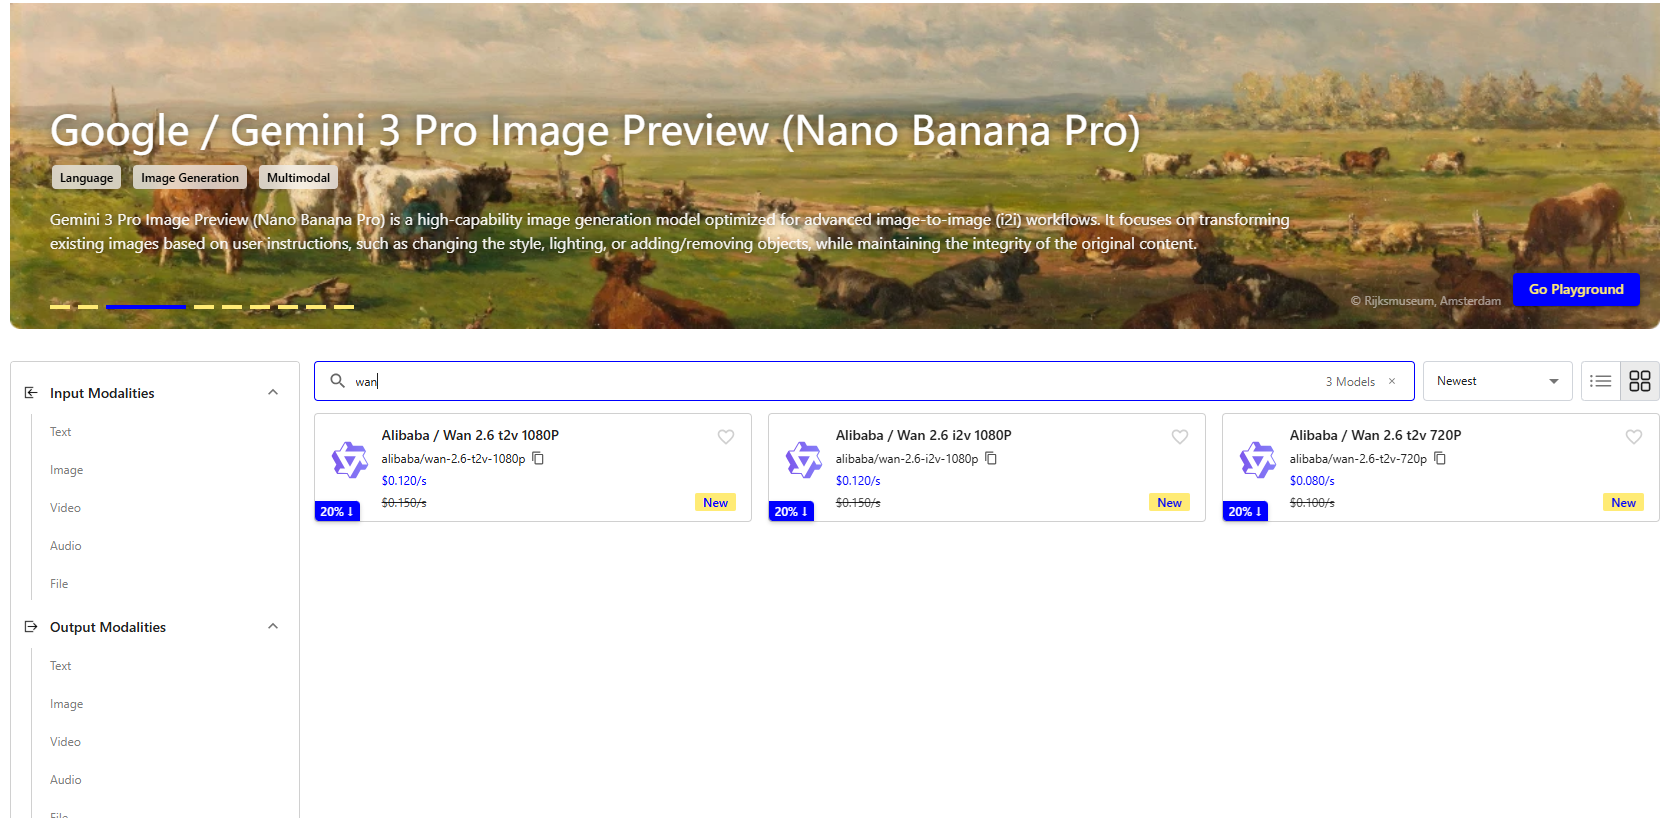Open Alibaba / Wan 2.6 t2v 720P model title

coord(1375,435)
